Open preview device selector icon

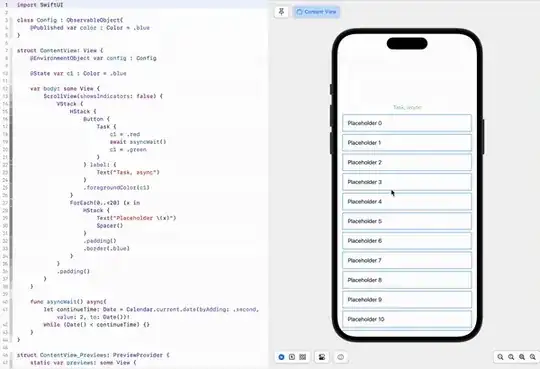coord(341,357)
